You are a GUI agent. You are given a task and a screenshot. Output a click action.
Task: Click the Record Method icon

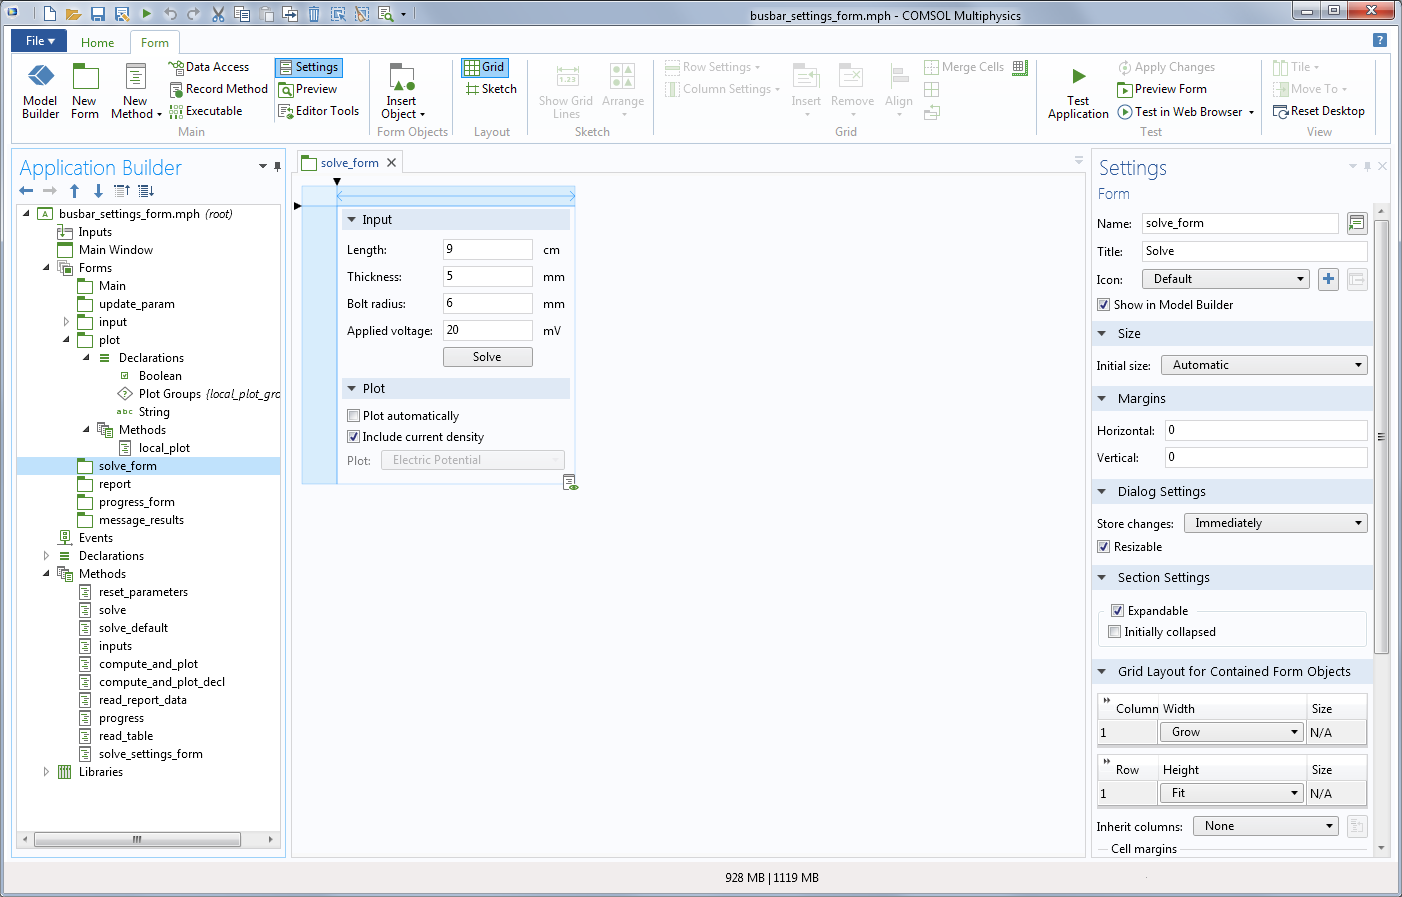176,89
